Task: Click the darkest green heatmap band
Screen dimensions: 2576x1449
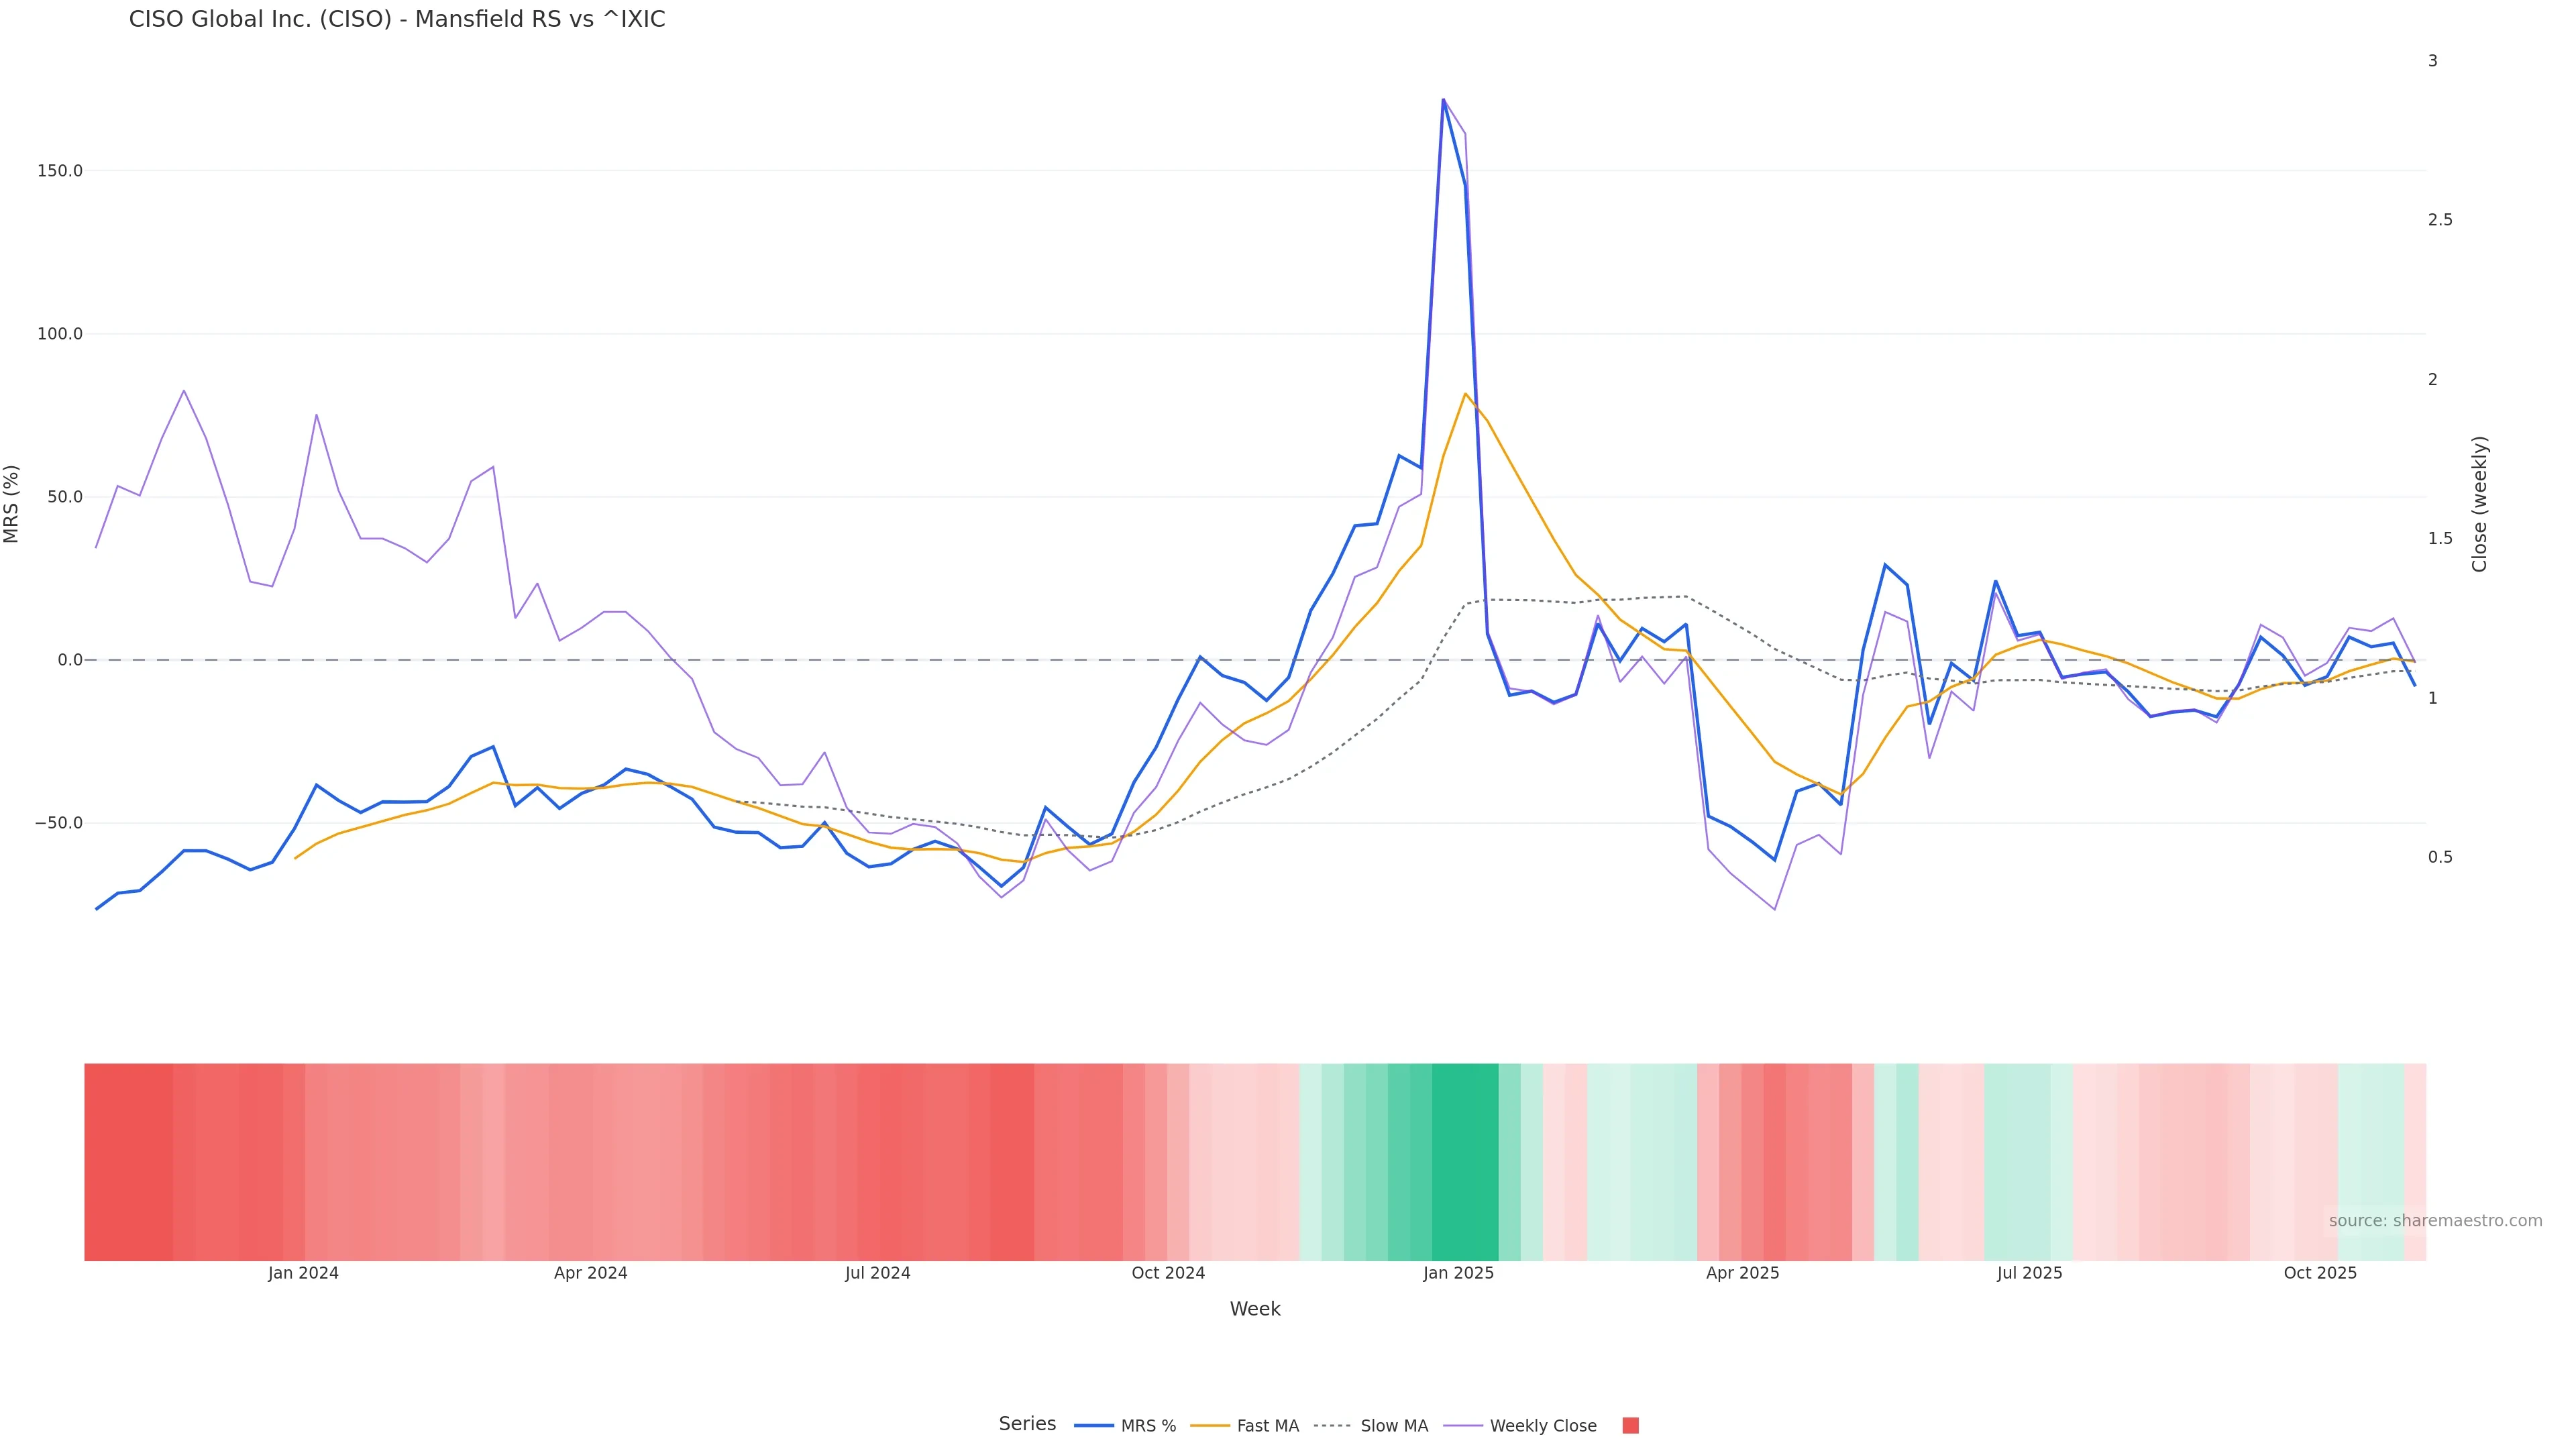Action: [1465, 1162]
